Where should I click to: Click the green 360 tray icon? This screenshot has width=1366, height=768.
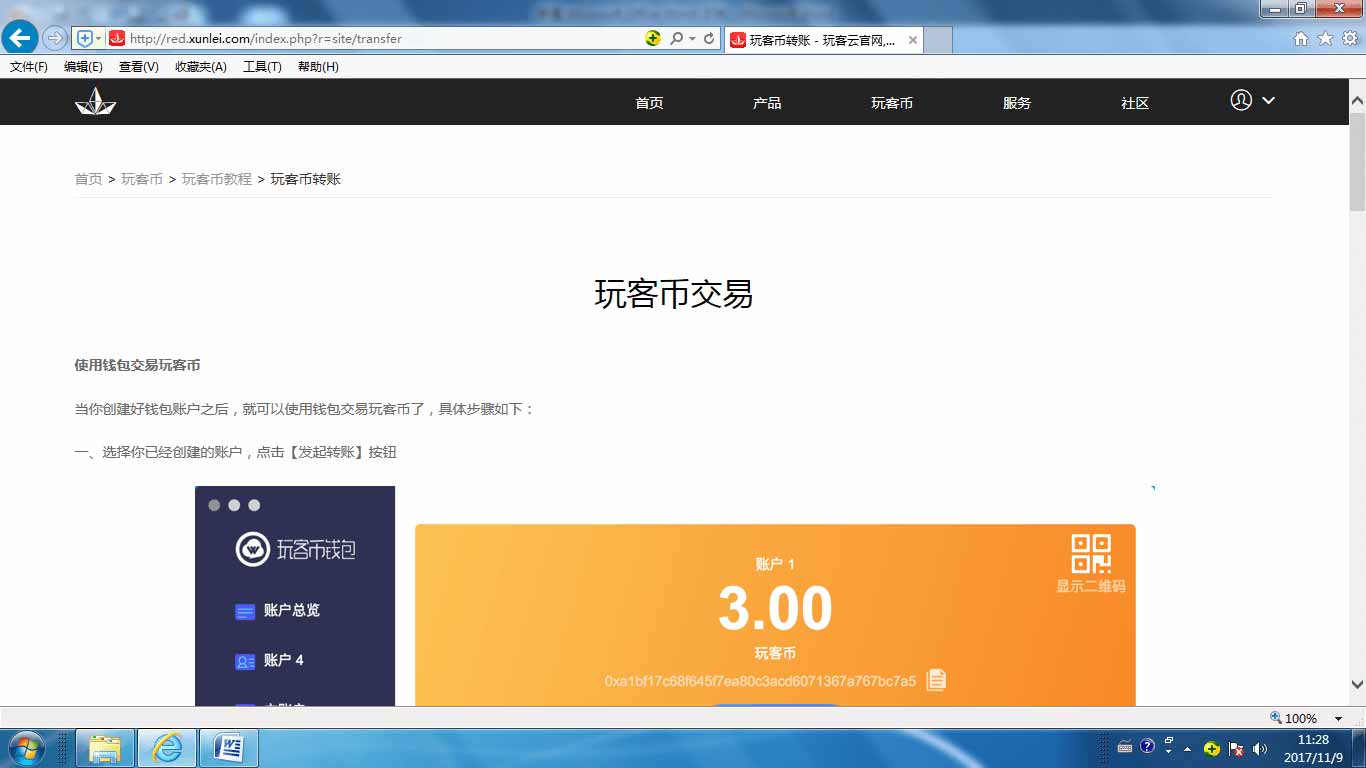(1212, 748)
